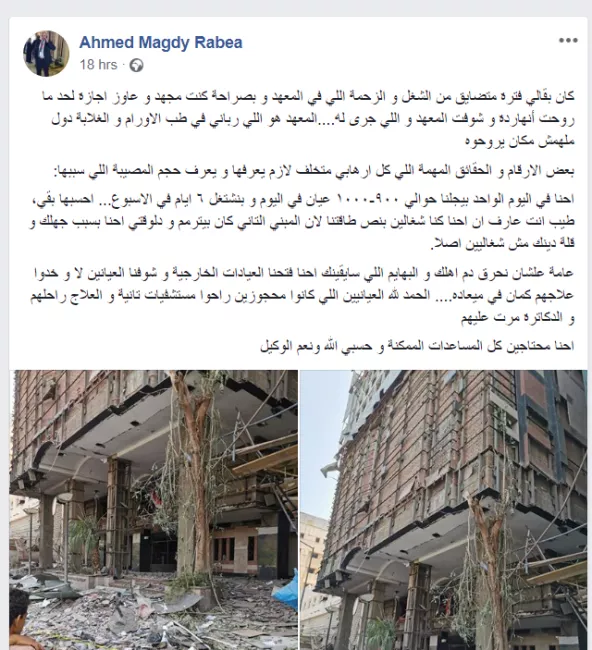This screenshot has width=592, height=650.
Task: Select the second paragraph about numbers and facts
Action: coord(314,170)
